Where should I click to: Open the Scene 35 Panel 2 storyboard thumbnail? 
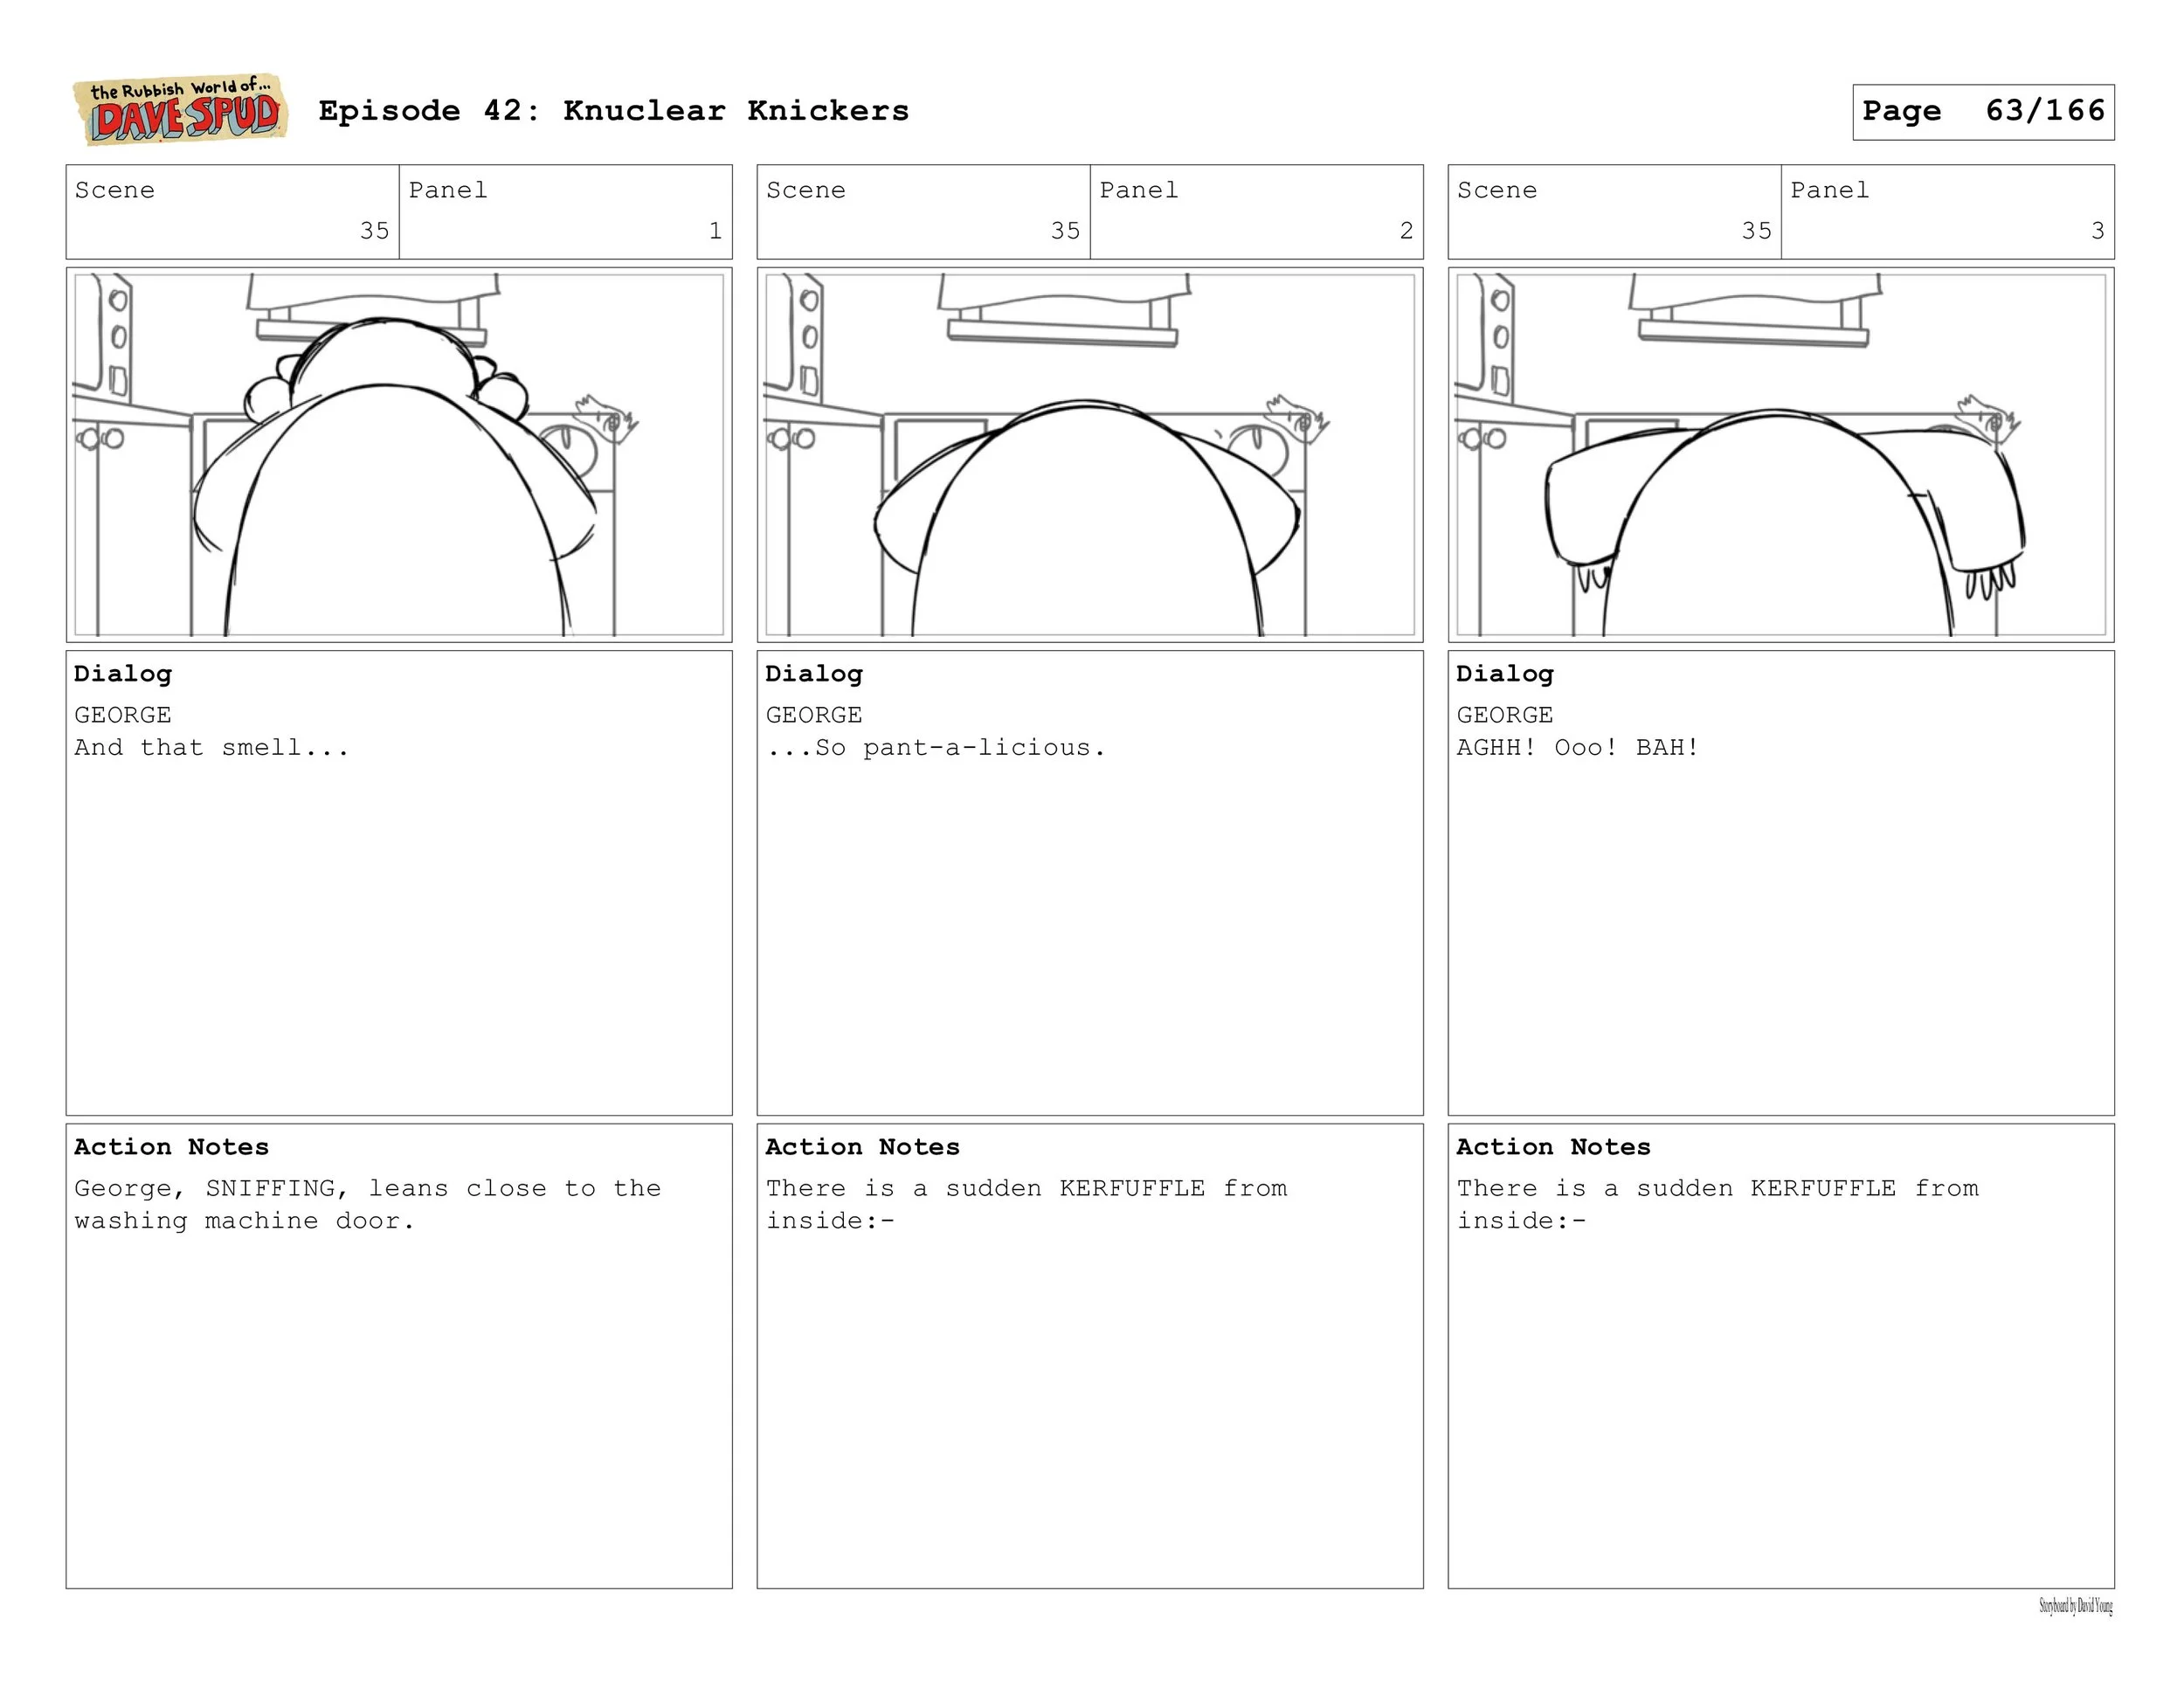click(x=1089, y=455)
